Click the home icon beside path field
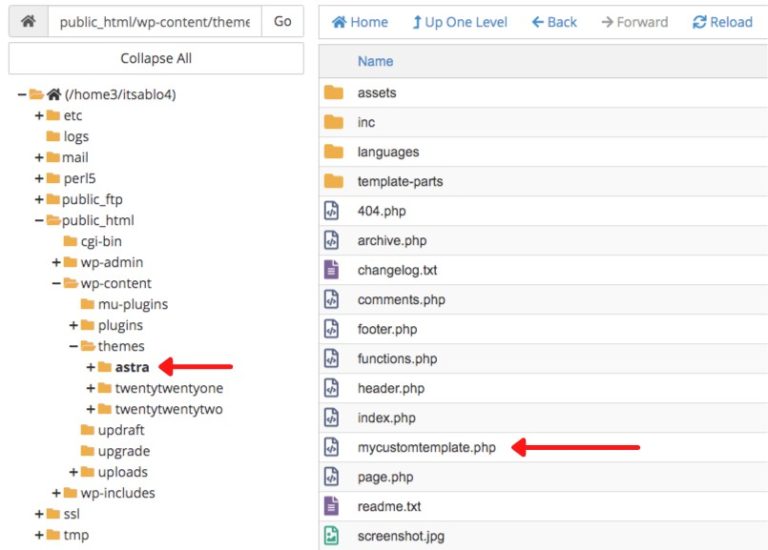 click(28, 21)
